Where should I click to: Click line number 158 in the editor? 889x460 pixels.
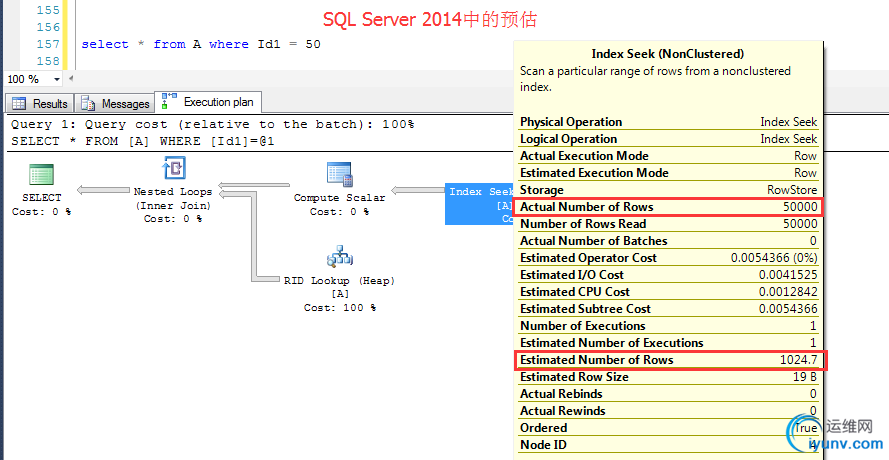tap(48, 61)
